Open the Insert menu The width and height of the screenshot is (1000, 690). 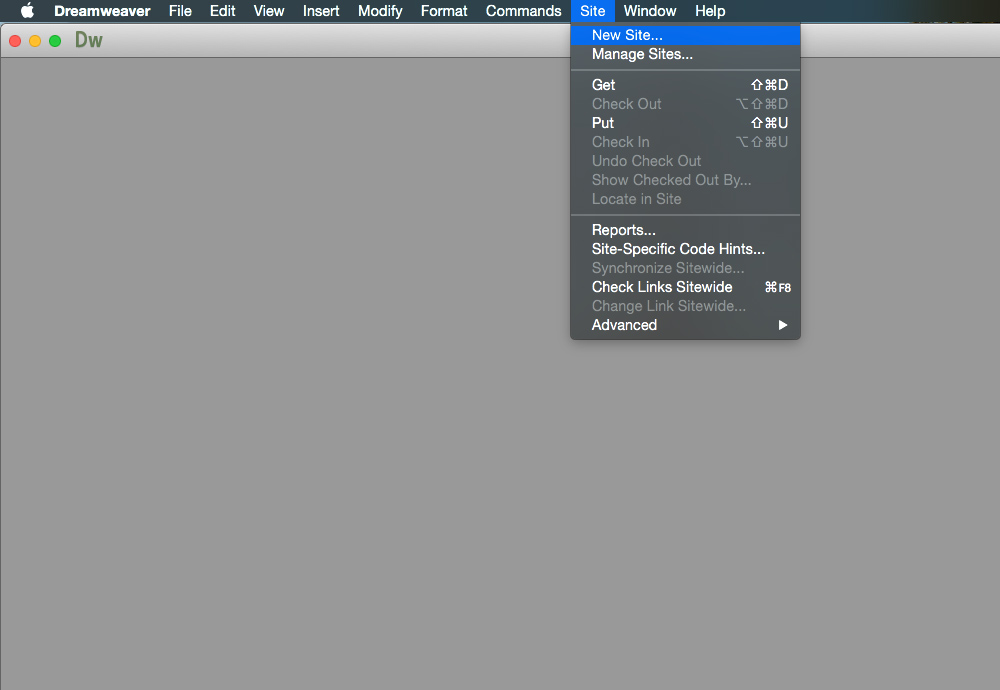click(x=321, y=11)
